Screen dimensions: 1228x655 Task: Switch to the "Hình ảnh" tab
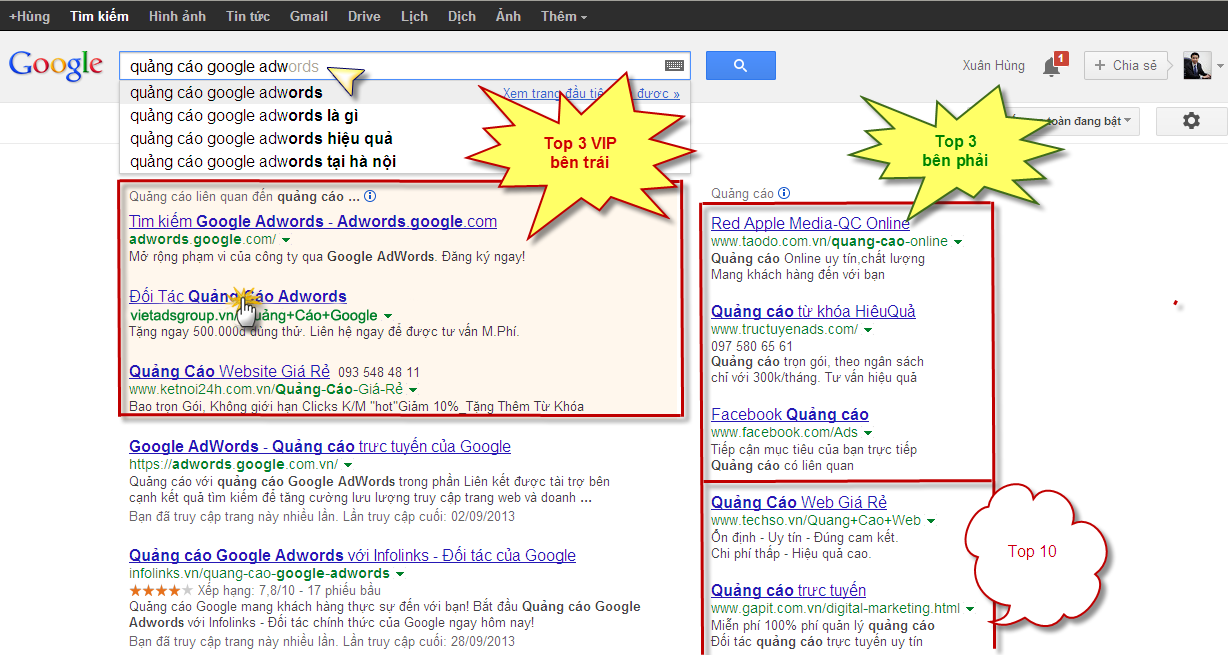click(176, 16)
